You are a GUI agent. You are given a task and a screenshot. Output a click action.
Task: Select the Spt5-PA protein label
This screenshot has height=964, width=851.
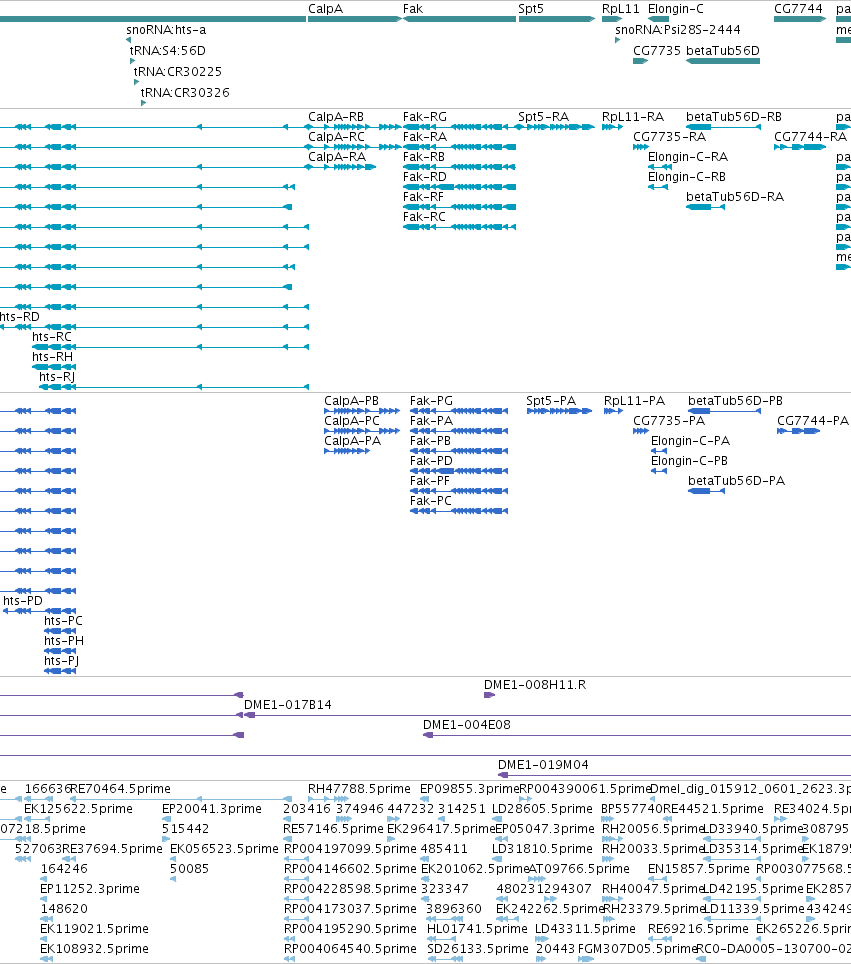551,401
